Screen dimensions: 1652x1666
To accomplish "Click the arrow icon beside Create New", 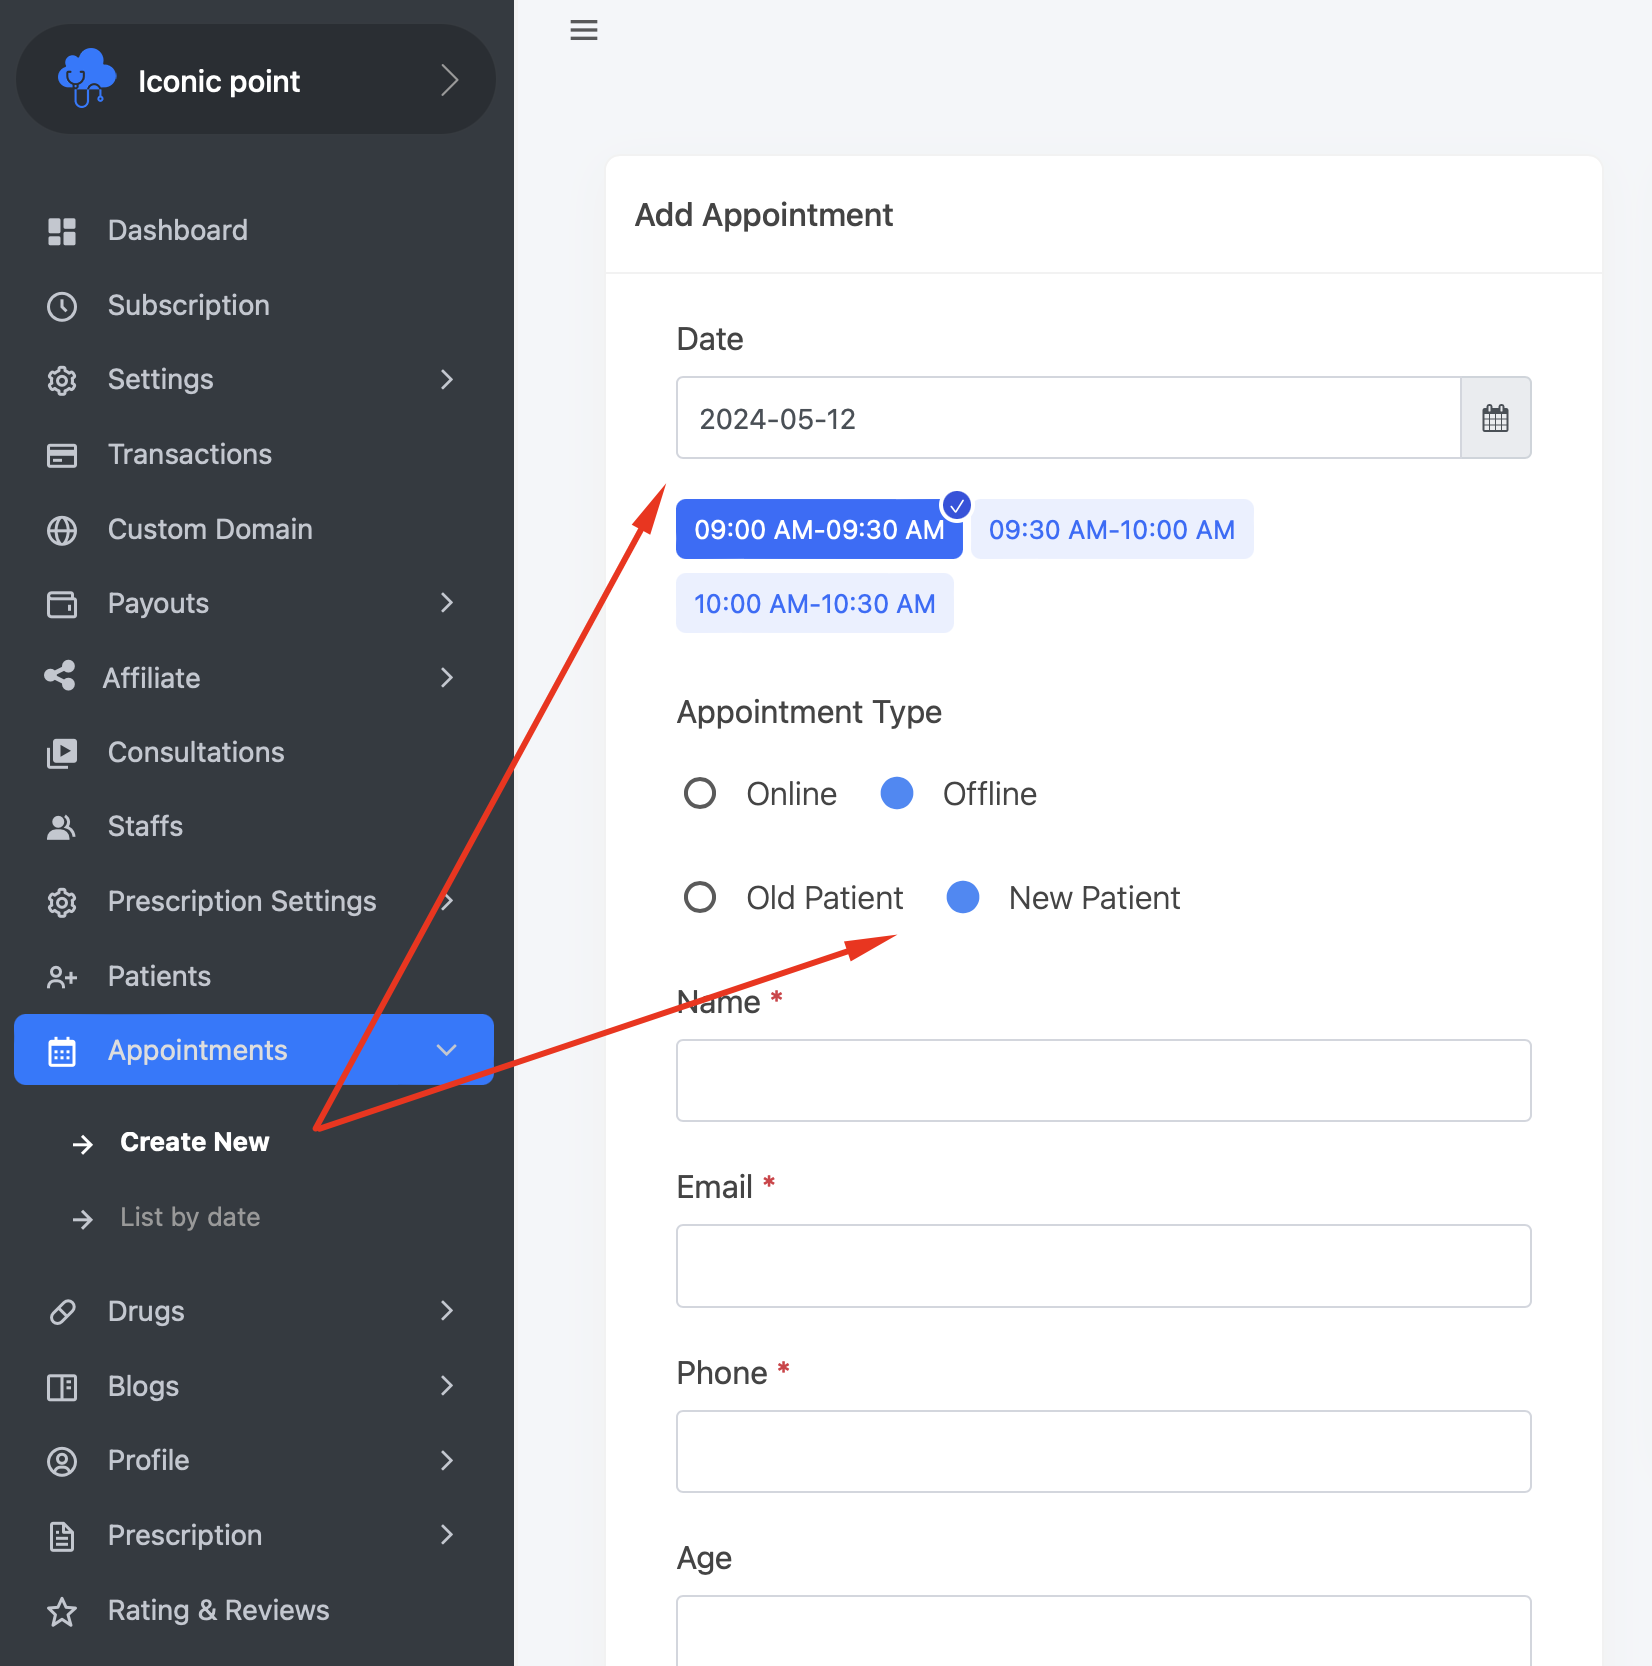I will (x=83, y=1144).
